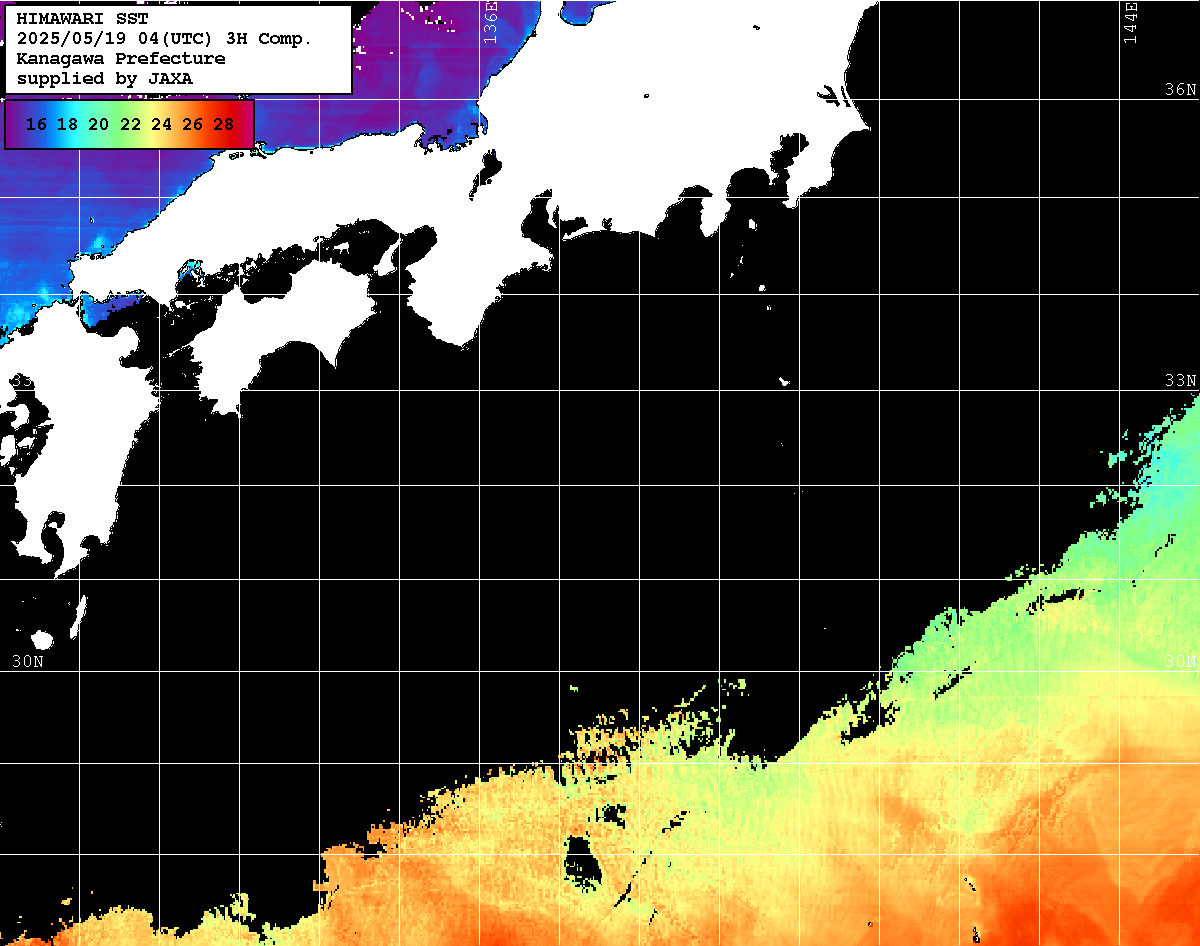Image resolution: width=1200 pixels, height=946 pixels.
Task: Click the 136E longitude label
Action: tap(490, 22)
